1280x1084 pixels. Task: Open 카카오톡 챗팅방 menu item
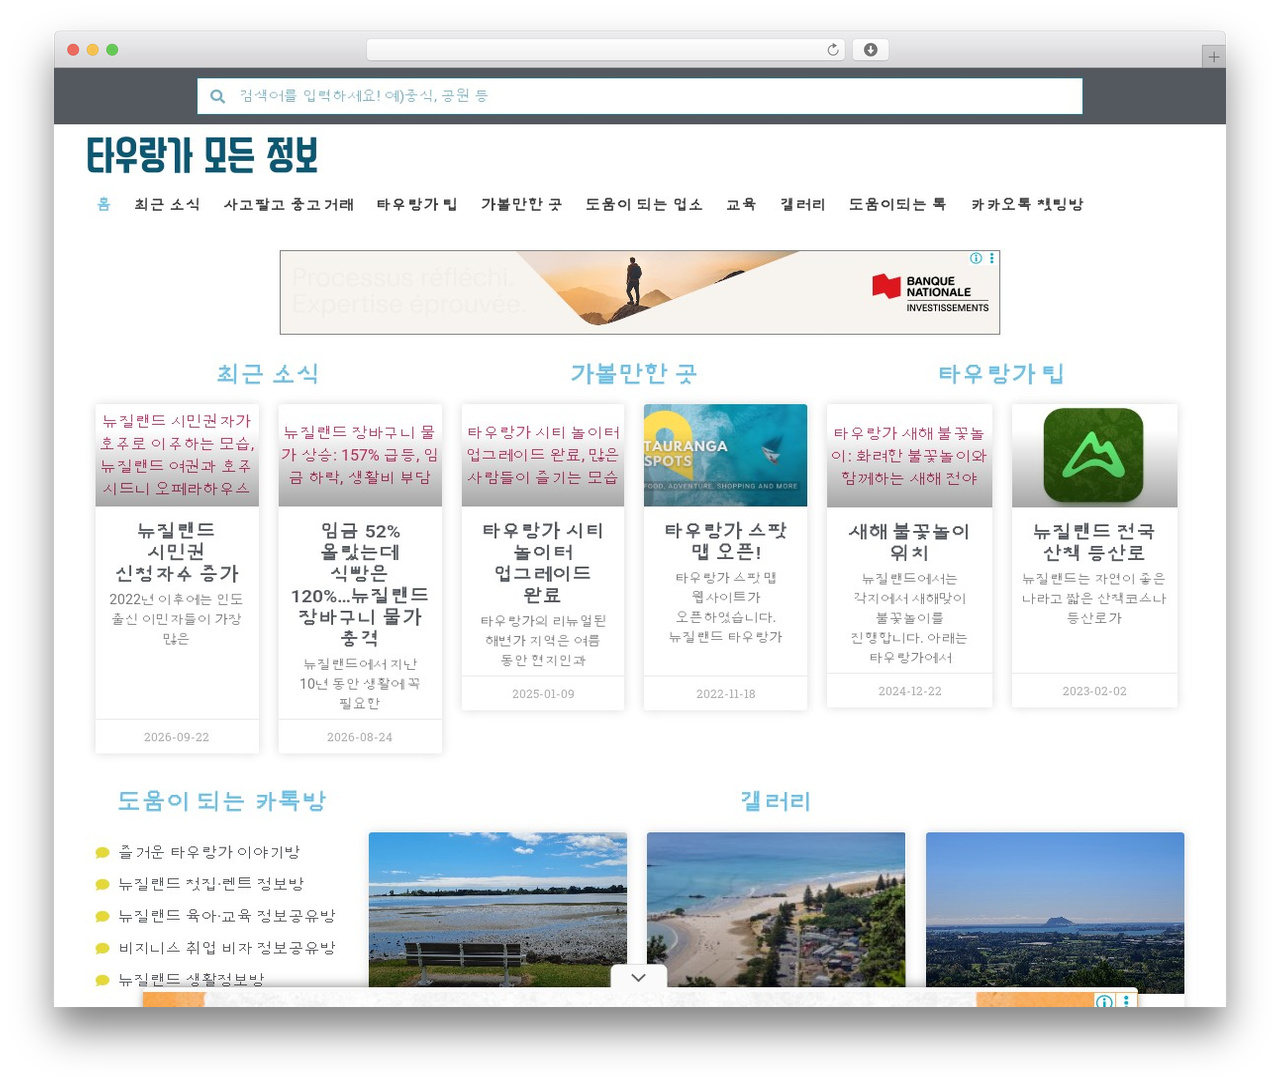1027,204
